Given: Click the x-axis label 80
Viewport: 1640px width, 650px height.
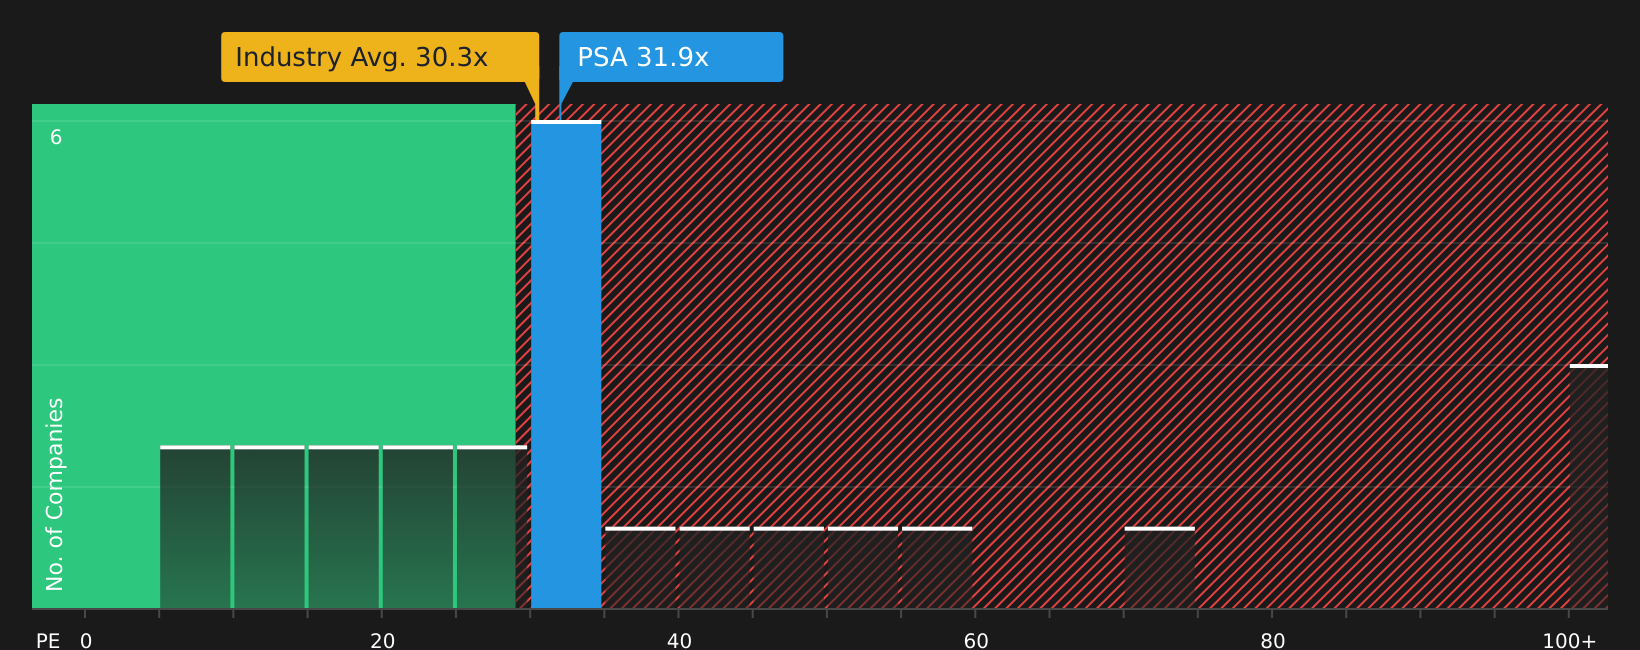Looking at the screenshot, I should [x=1273, y=641].
